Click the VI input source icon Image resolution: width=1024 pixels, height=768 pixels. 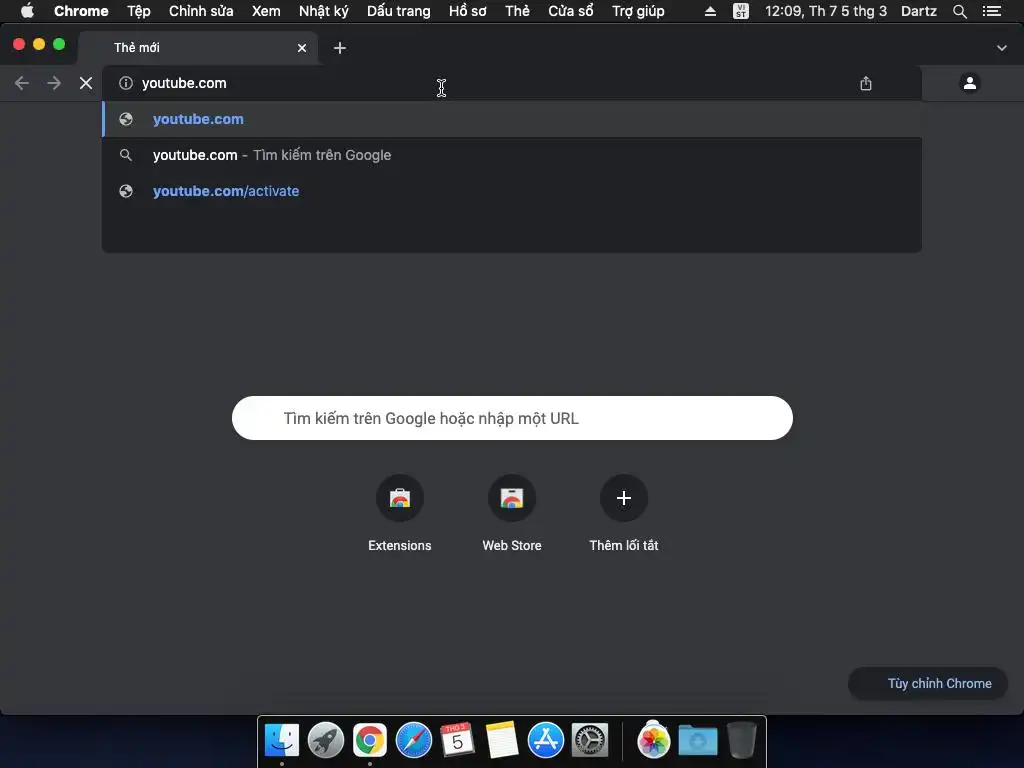coord(741,11)
